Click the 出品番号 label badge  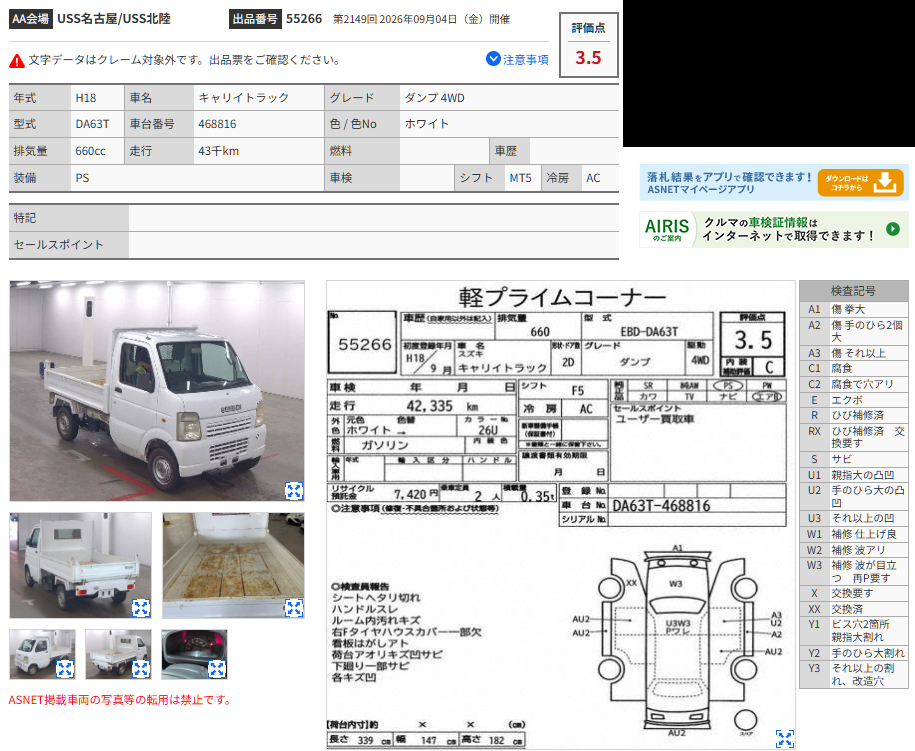point(255,19)
